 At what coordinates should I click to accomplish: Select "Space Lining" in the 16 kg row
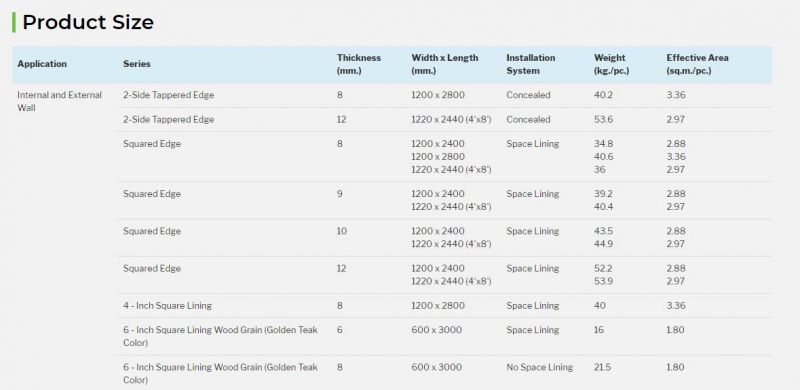pyautogui.click(x=533, y=330)
